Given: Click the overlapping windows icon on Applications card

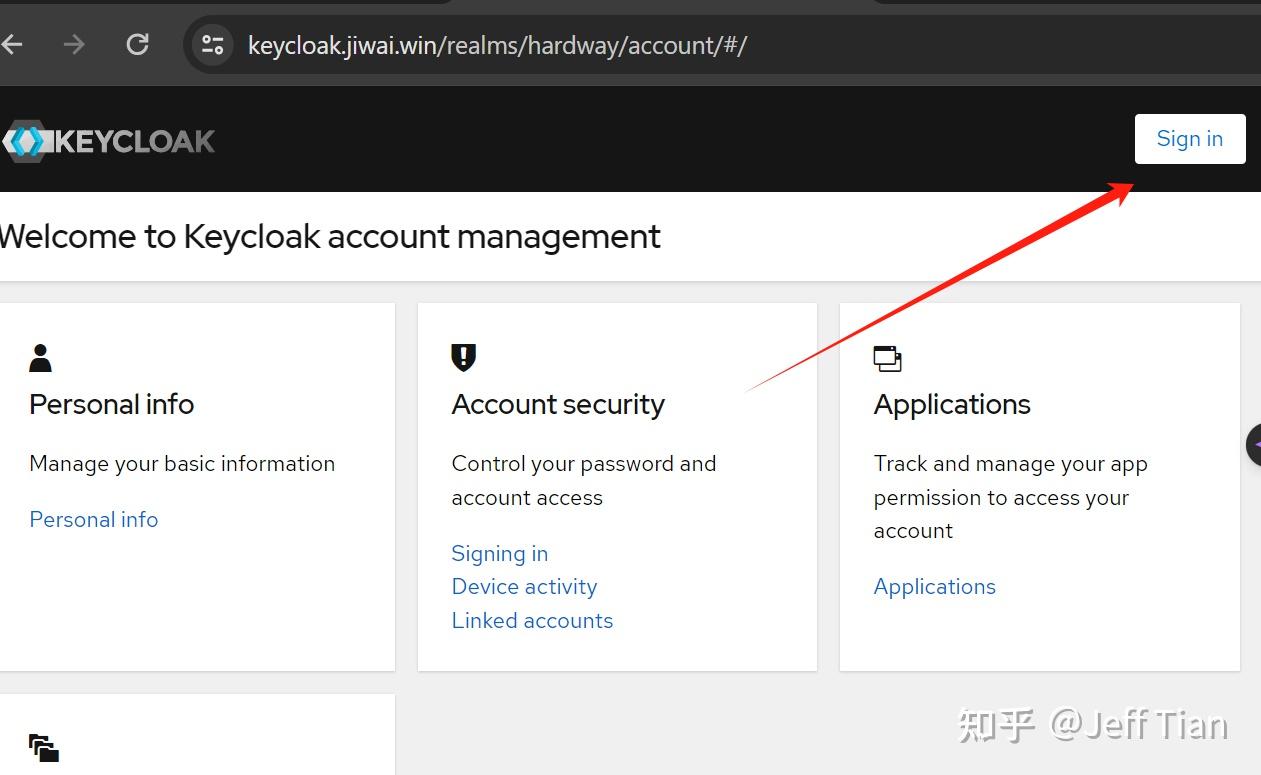Looking at the screenshot, I should coord(886,357).
